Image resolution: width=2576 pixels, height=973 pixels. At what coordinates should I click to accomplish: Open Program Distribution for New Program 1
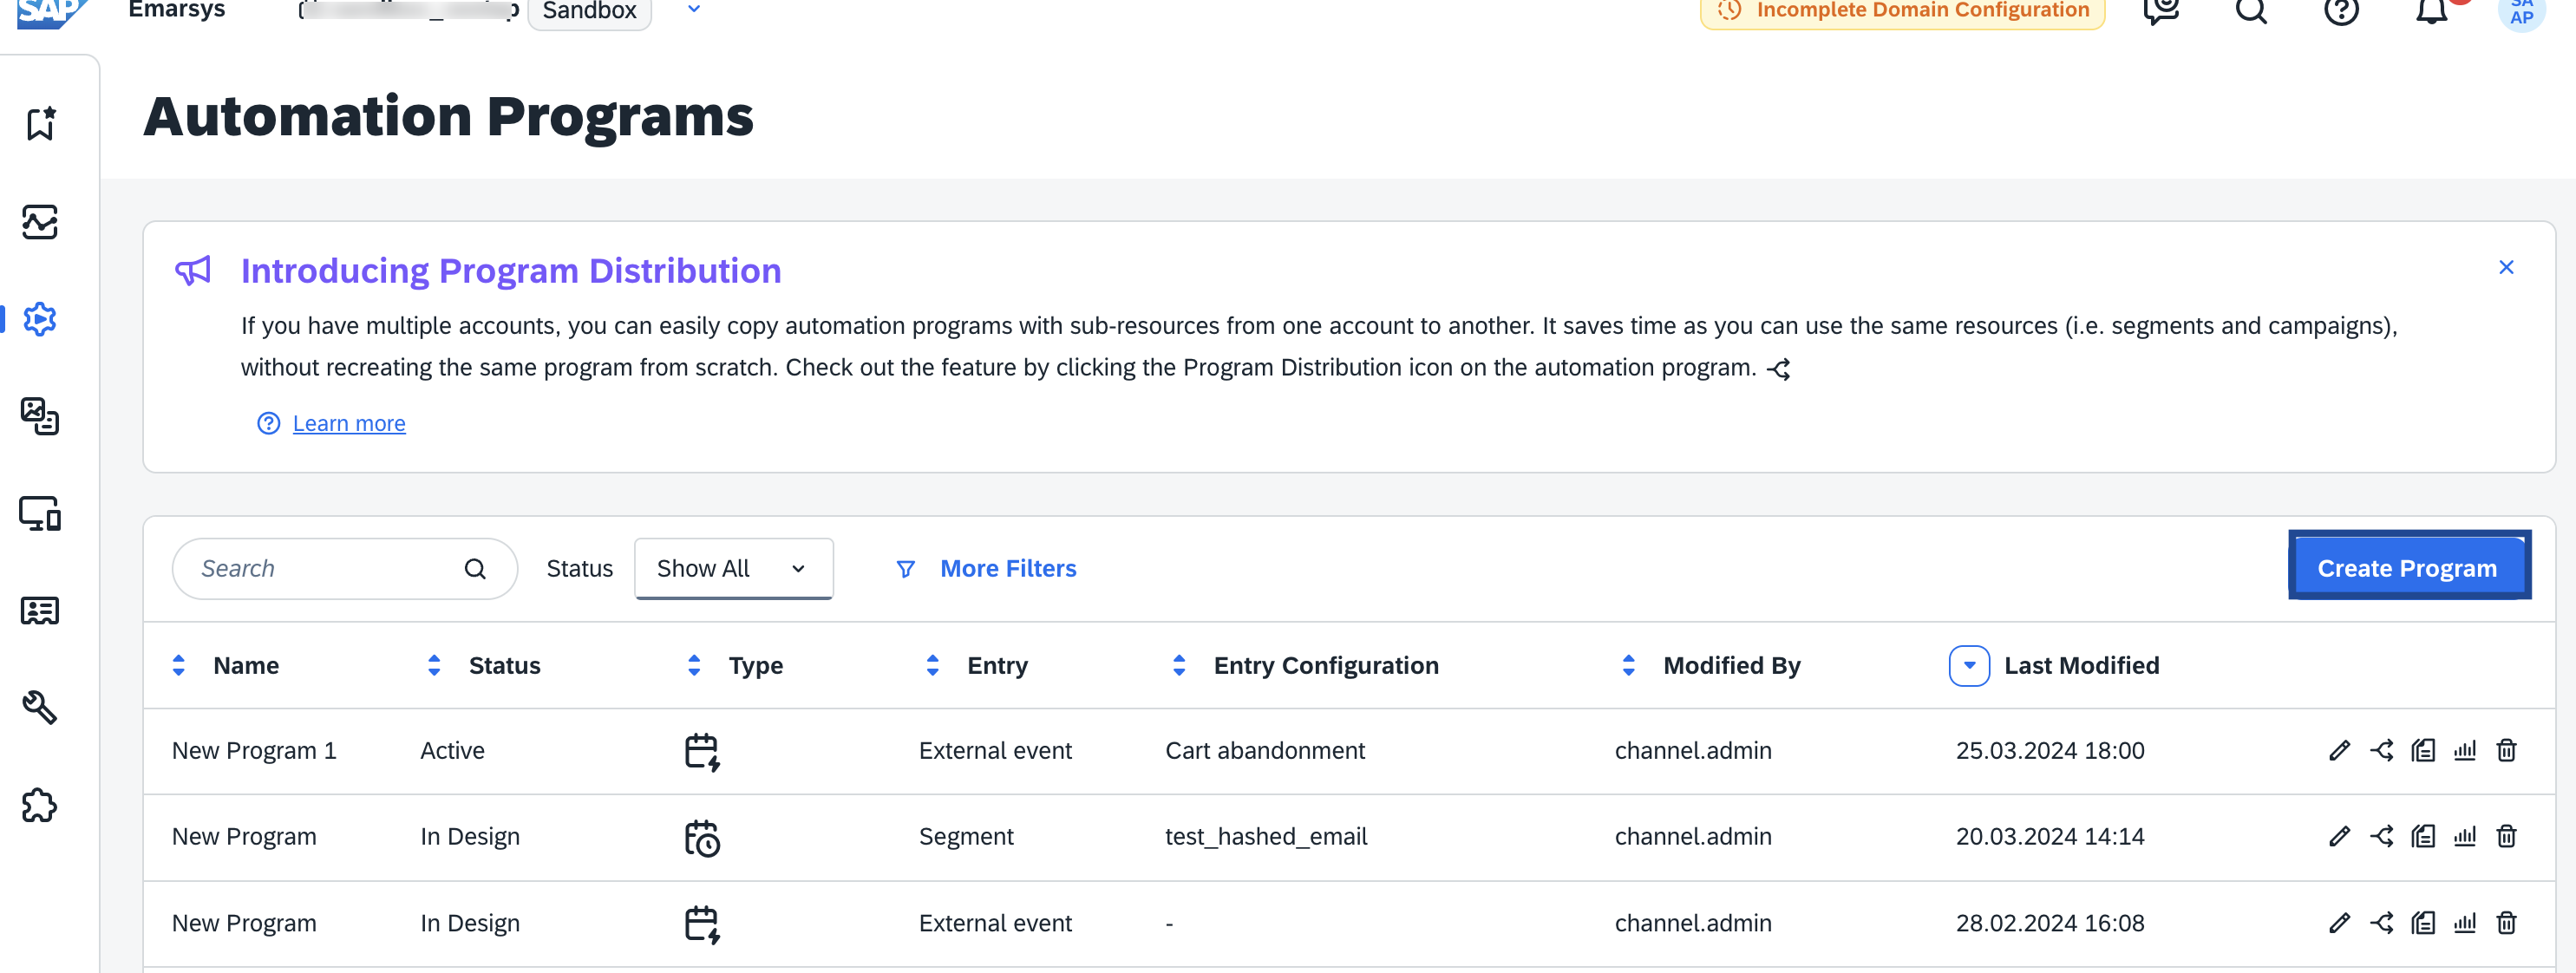pyautogui.click(x=2381, y=750)
